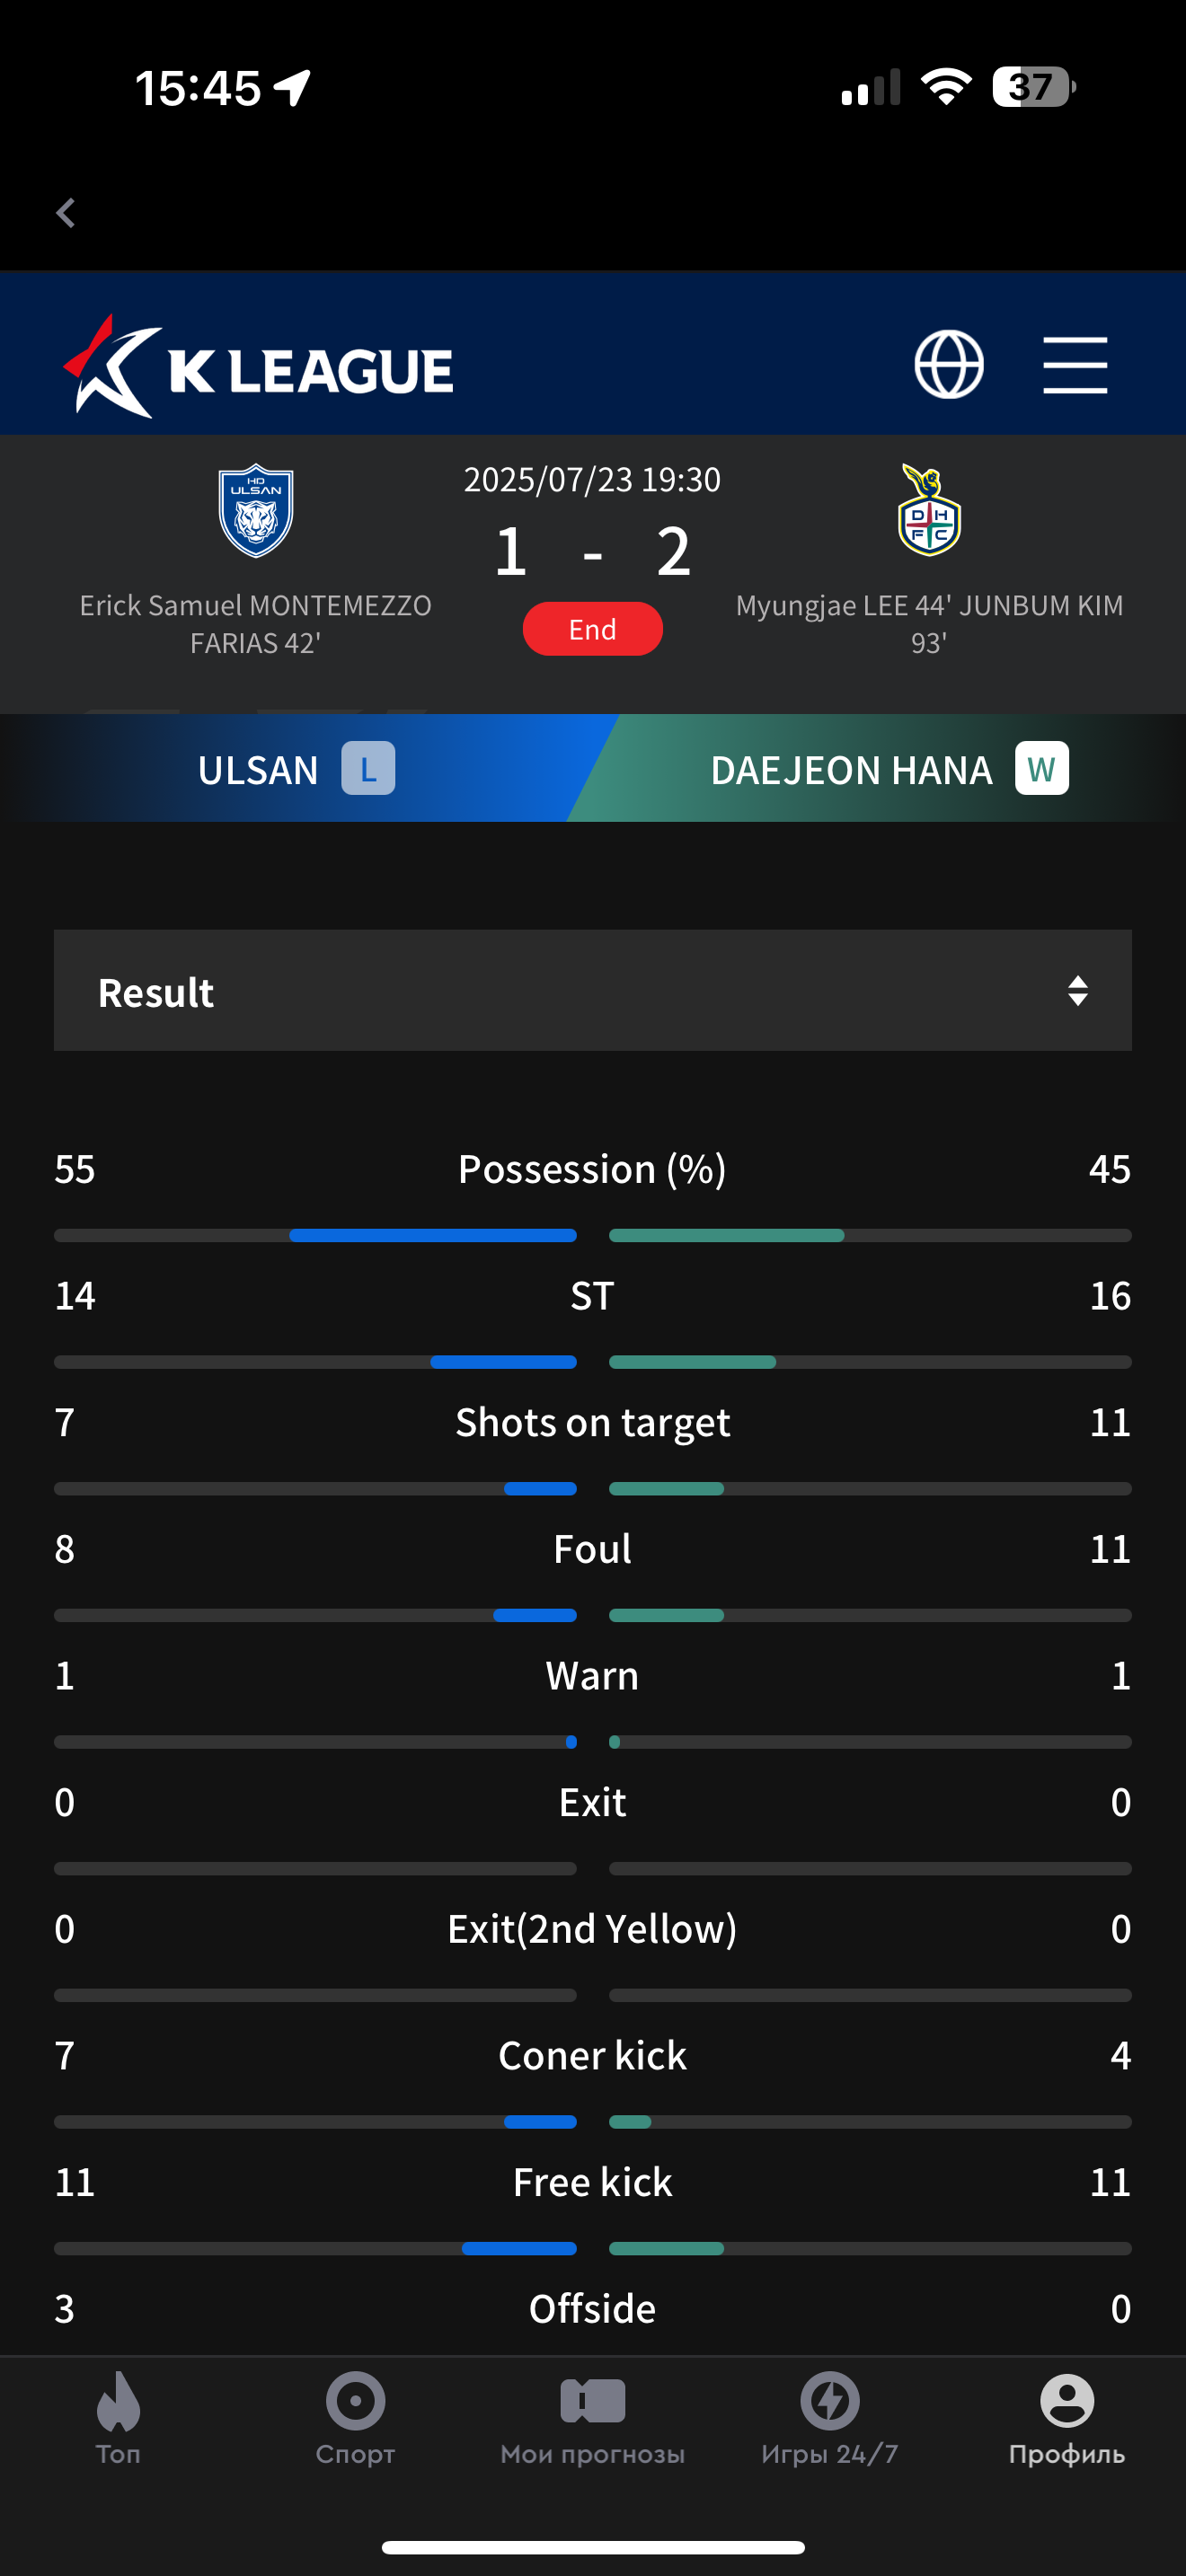Tap the Ulsan HD team crest
The width and height of the screenshot is (1186, 2576).
256,510
